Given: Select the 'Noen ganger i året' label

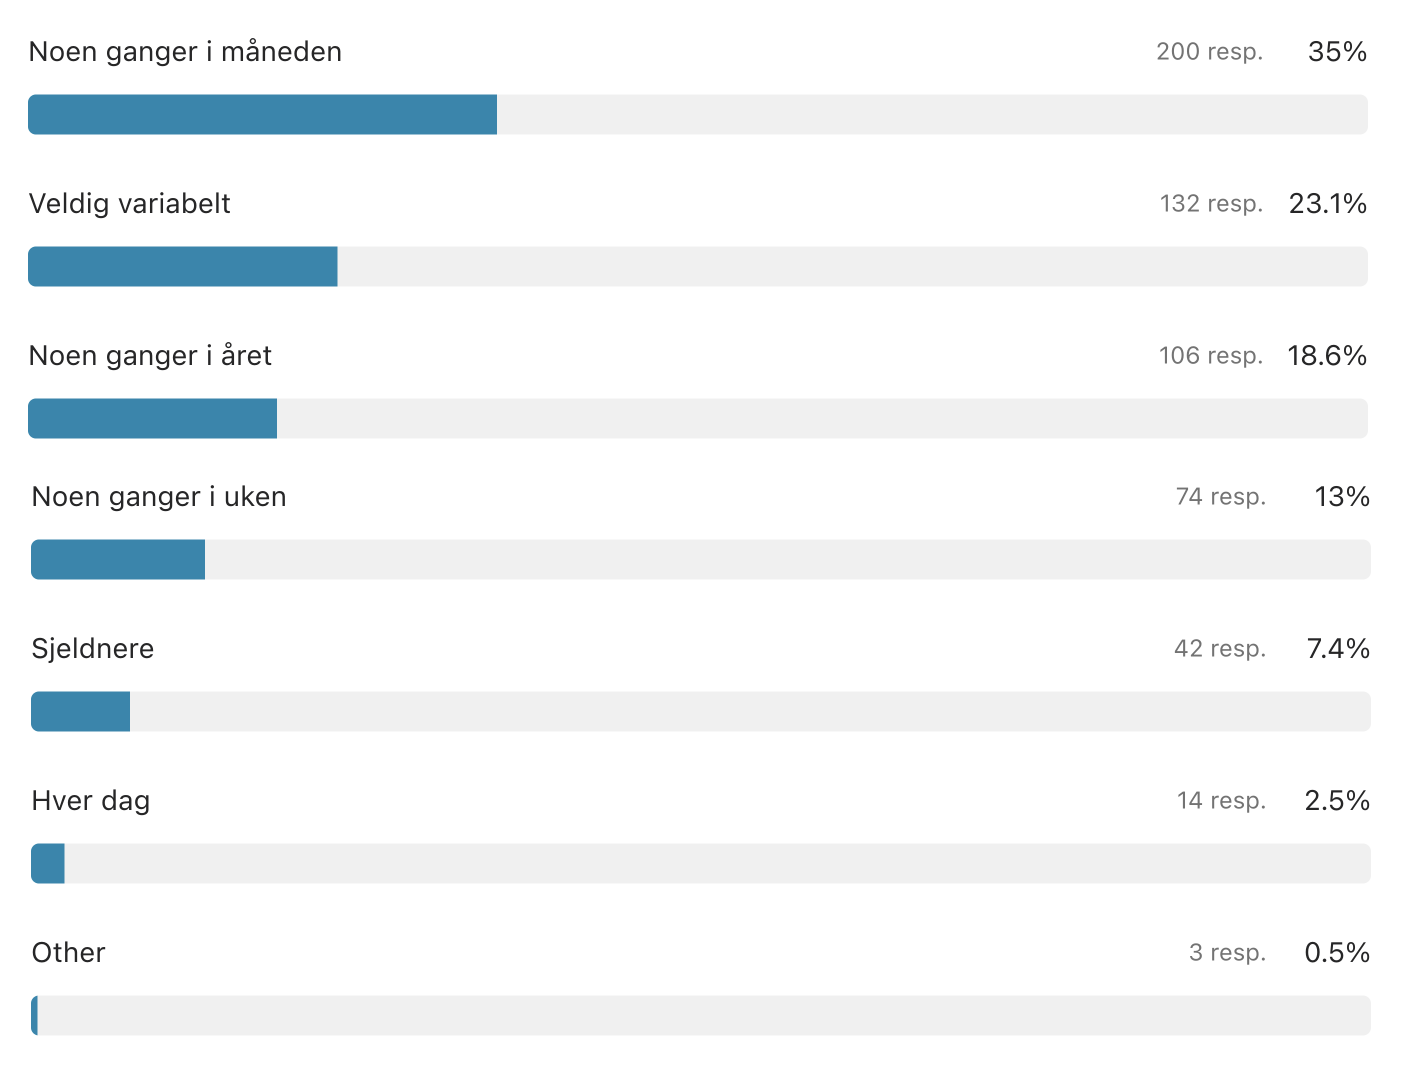Looking at the screenshot, I should click(150, 356).
